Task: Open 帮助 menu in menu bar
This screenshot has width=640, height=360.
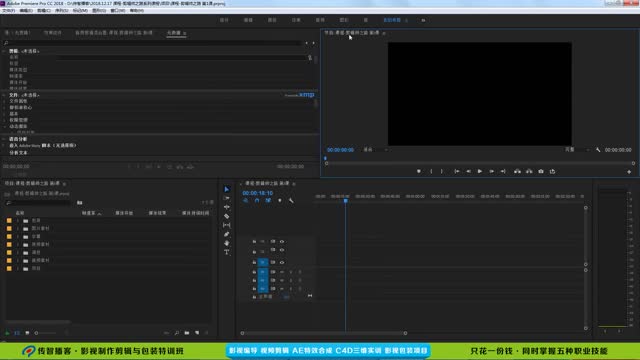Action: (x=136, y=11)
